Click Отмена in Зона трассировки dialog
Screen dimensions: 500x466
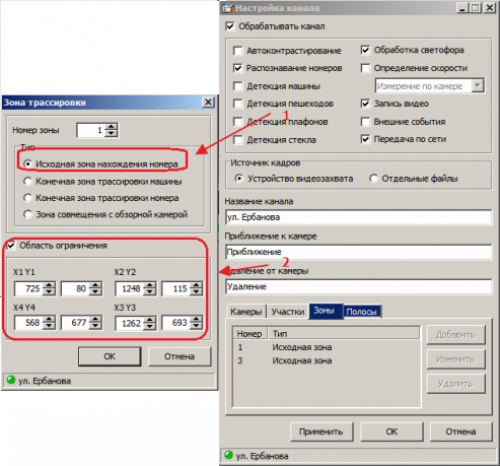coord(179,356)
